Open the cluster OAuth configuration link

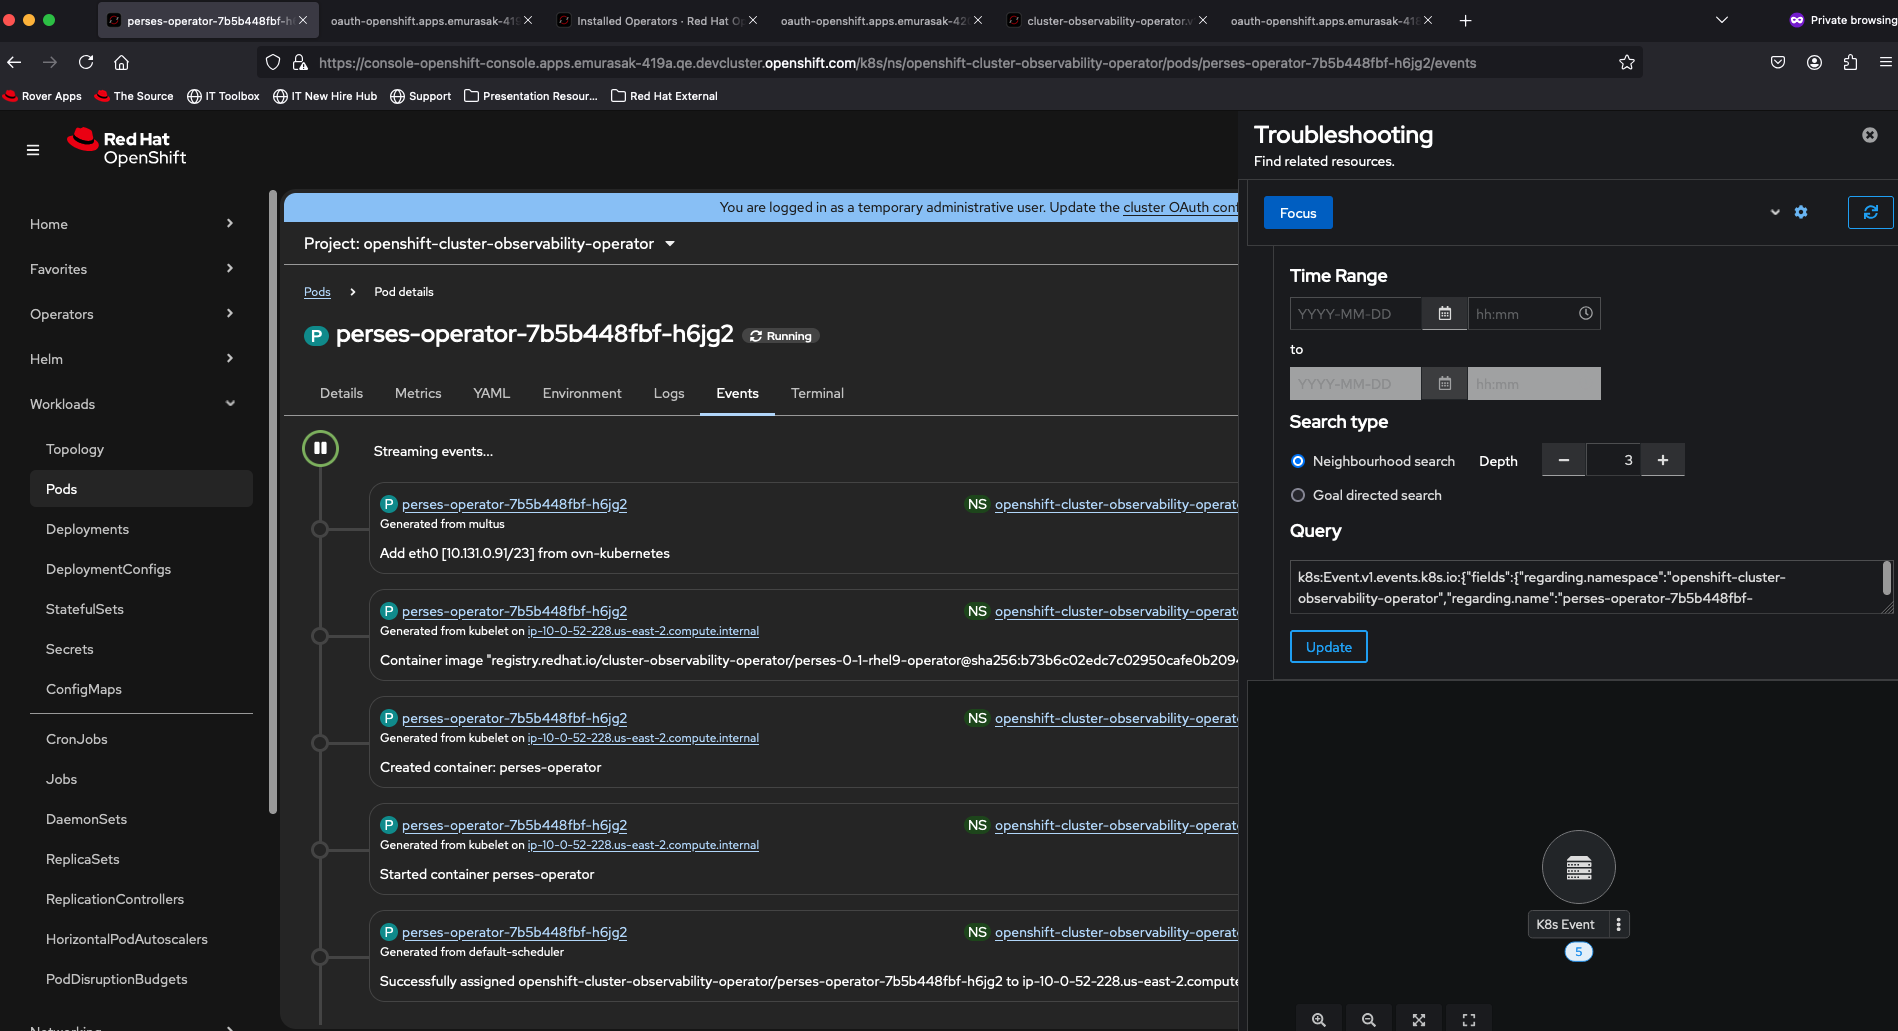click(x=1180, y=207)
